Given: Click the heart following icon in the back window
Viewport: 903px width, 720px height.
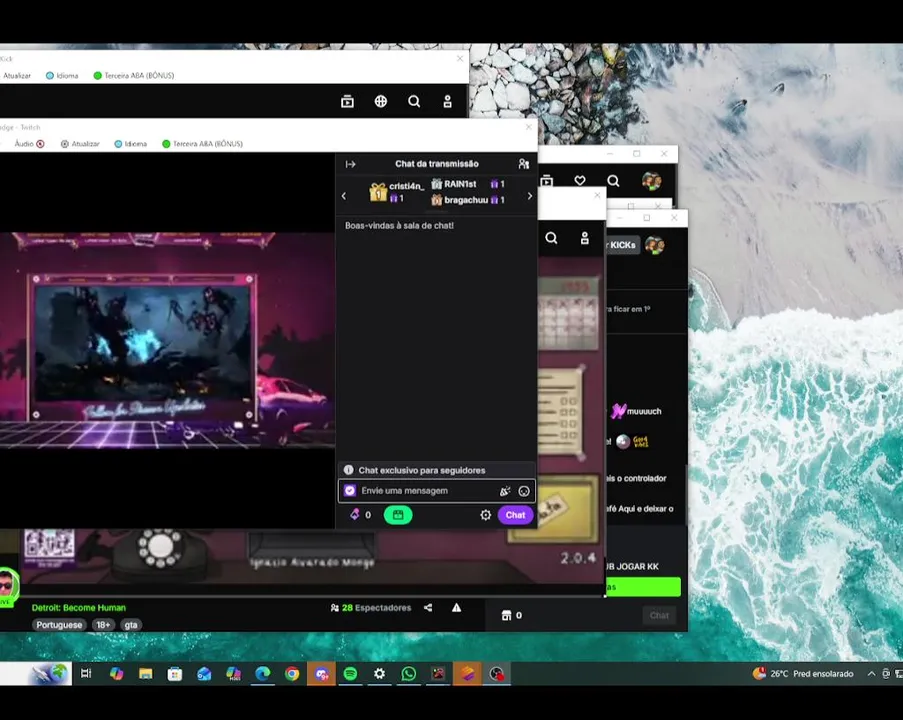Looking at the screenshot, I should coord(580,181).
